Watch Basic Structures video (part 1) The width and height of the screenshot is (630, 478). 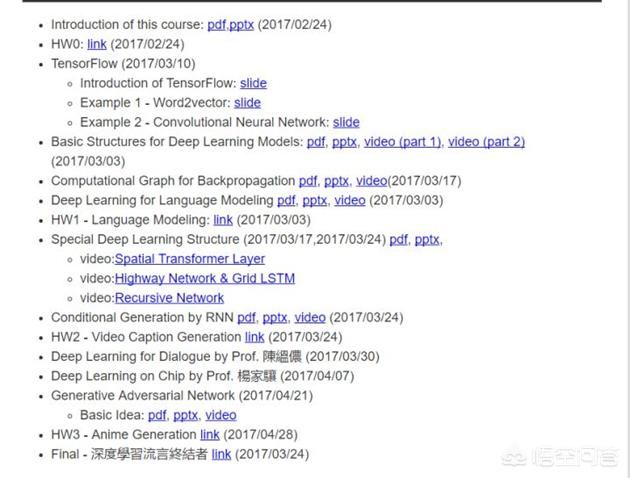coord(402,142)
